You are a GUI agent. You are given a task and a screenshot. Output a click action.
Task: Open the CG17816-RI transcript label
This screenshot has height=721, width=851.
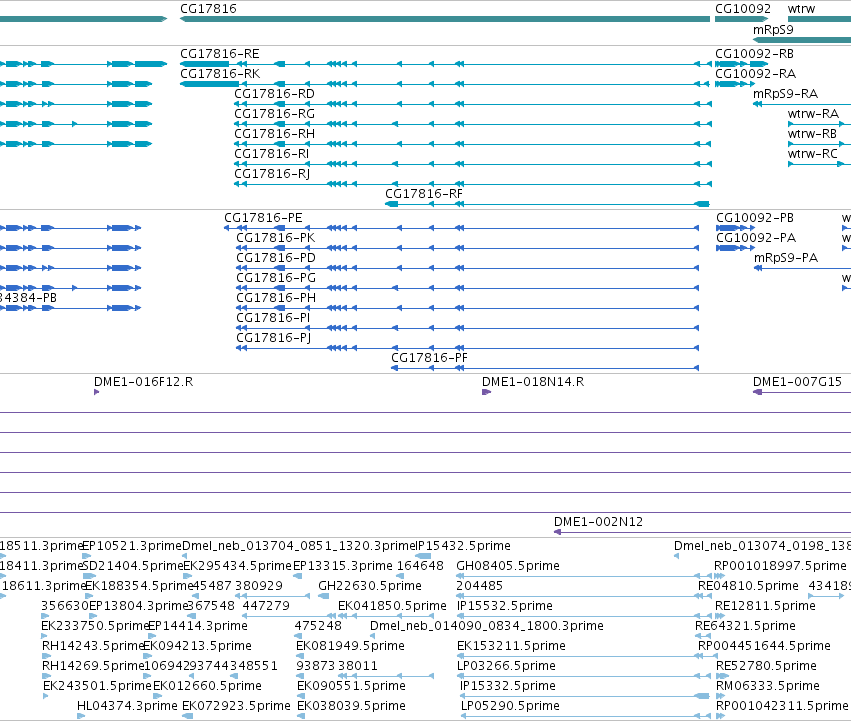(272, 154)
